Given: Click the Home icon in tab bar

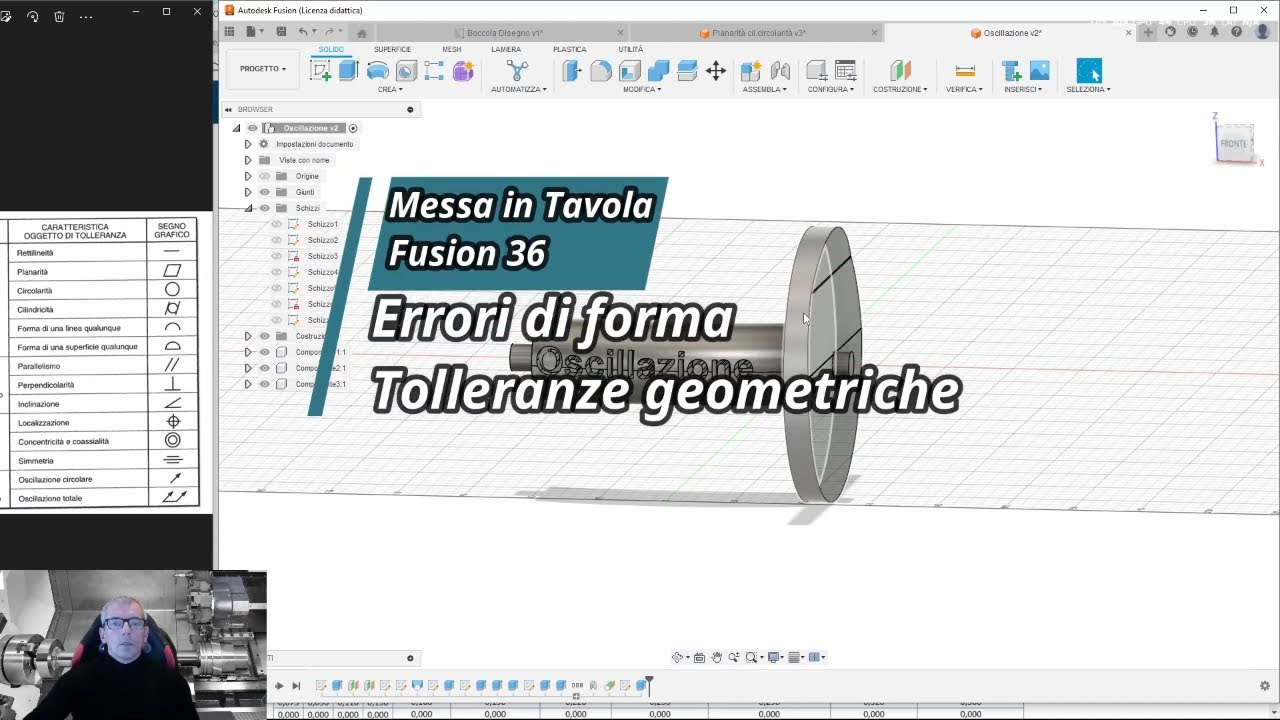Looking at the screenshot, I should (x=361, y=33).
